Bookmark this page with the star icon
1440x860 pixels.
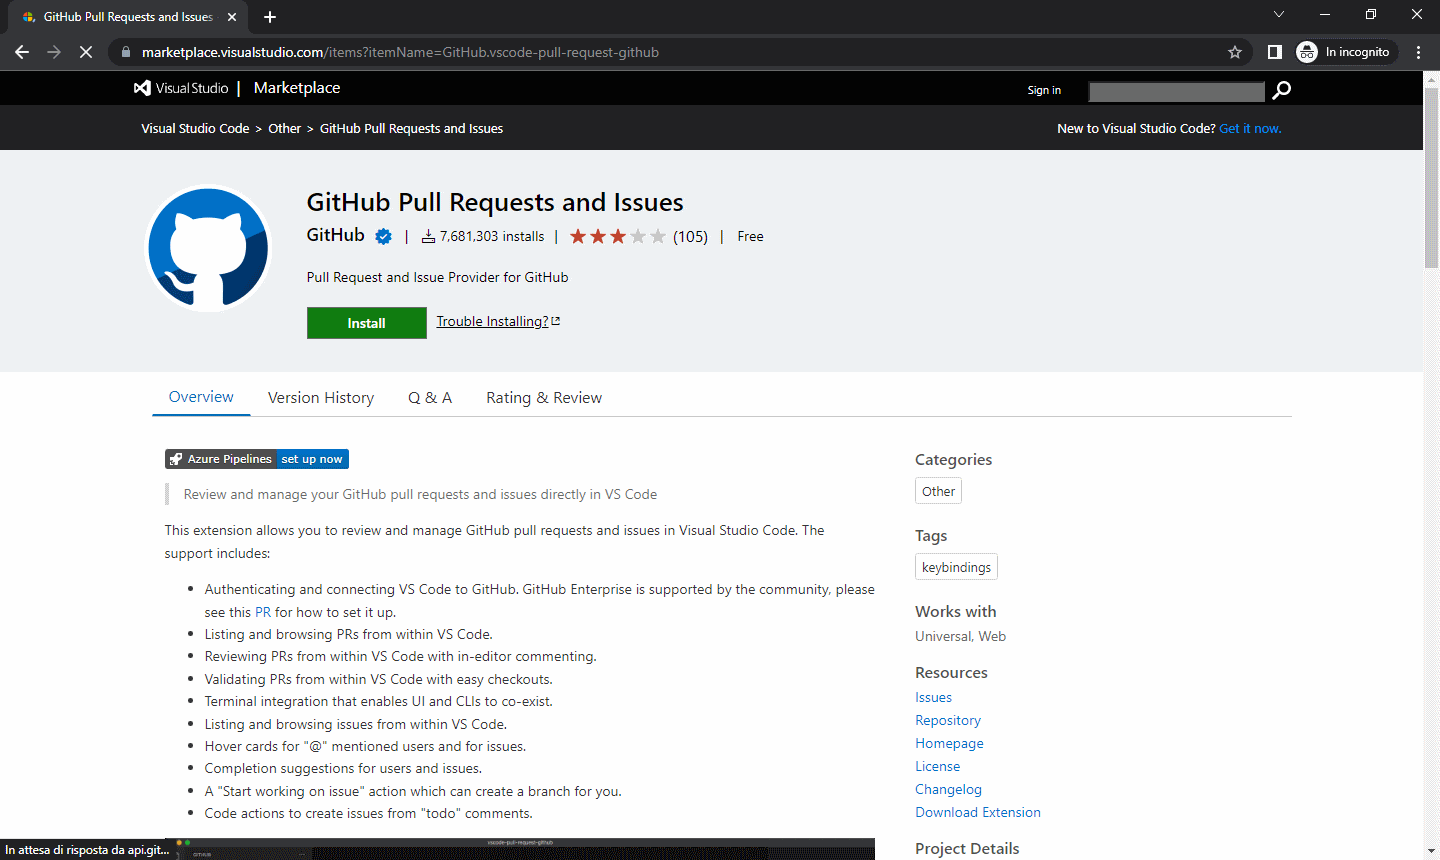point(1235,52)
